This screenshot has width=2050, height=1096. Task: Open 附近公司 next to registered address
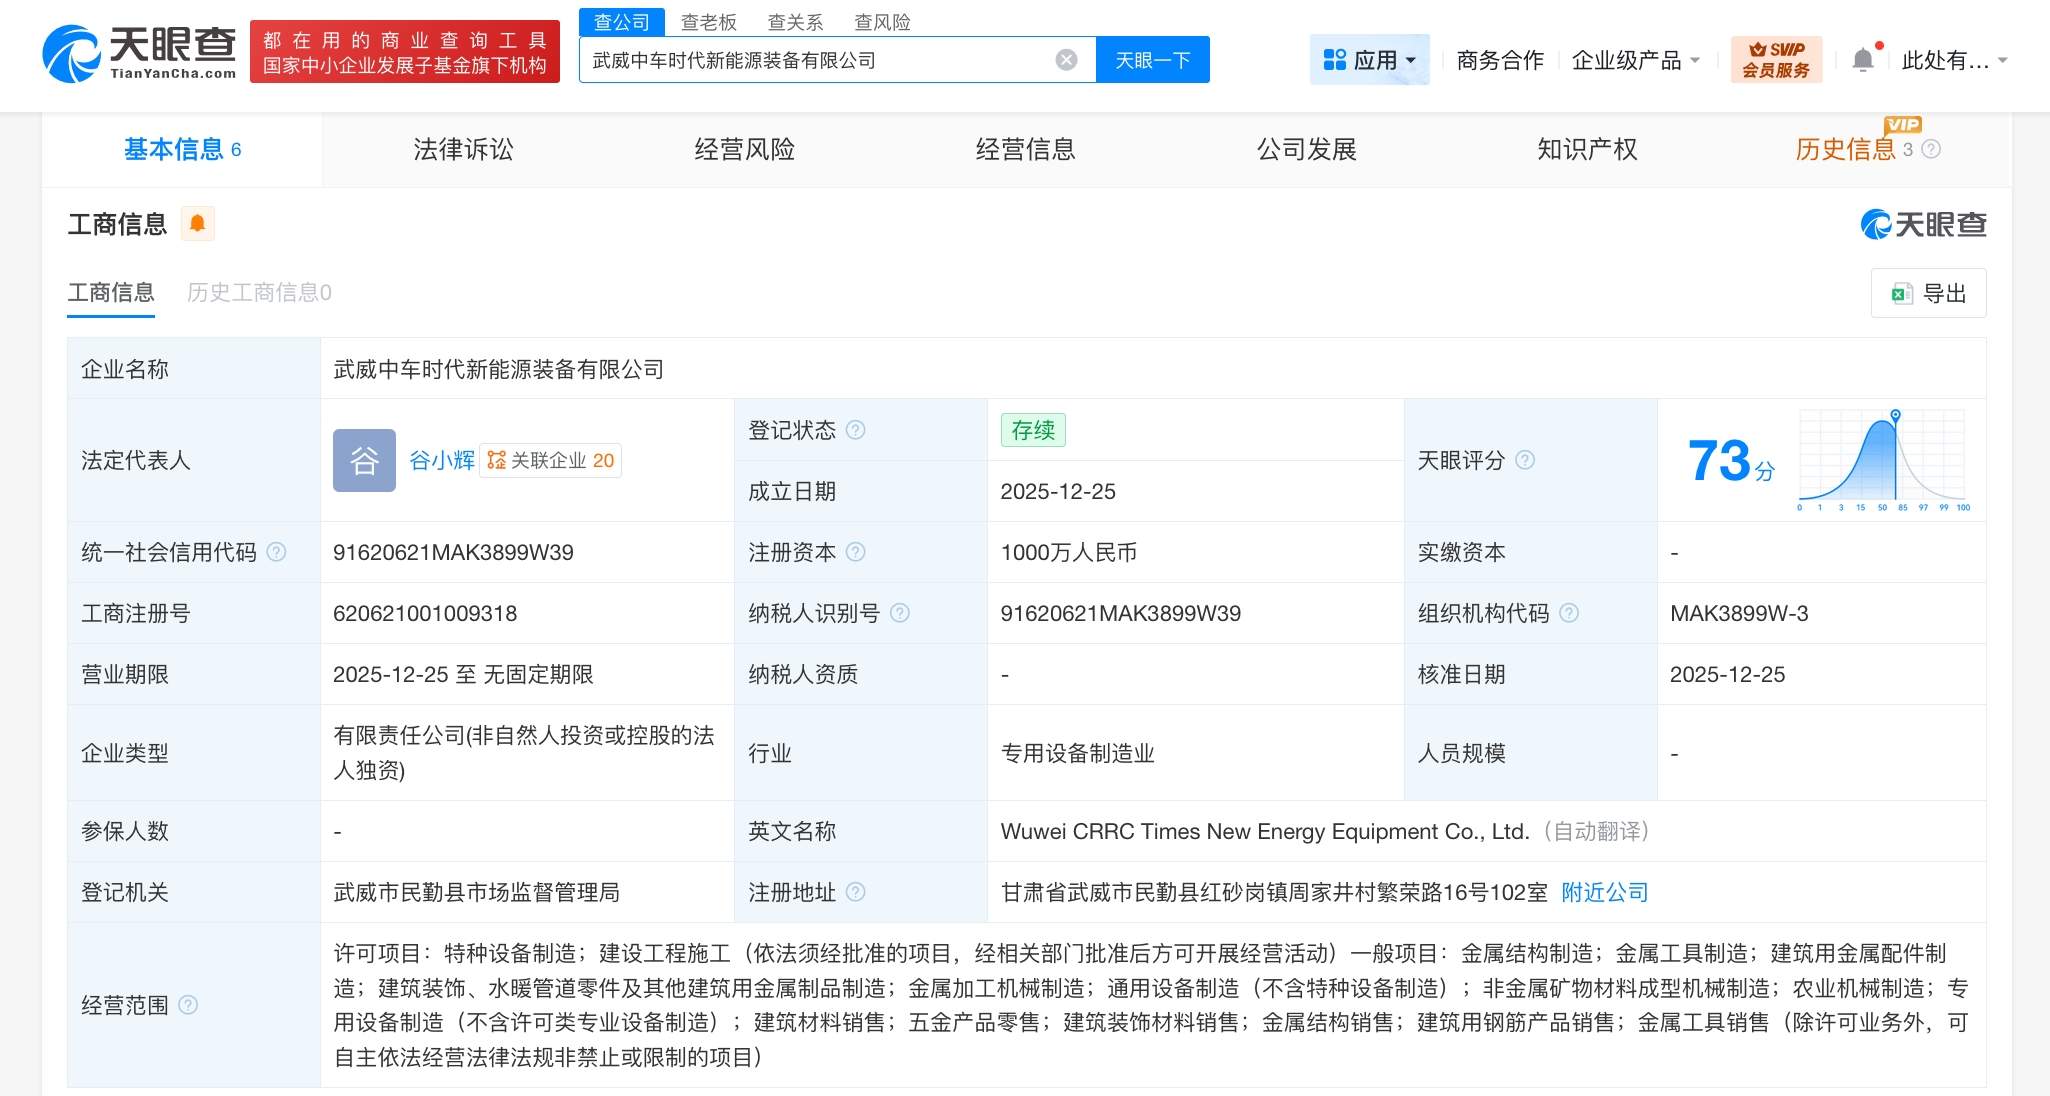coord(1603,892)
